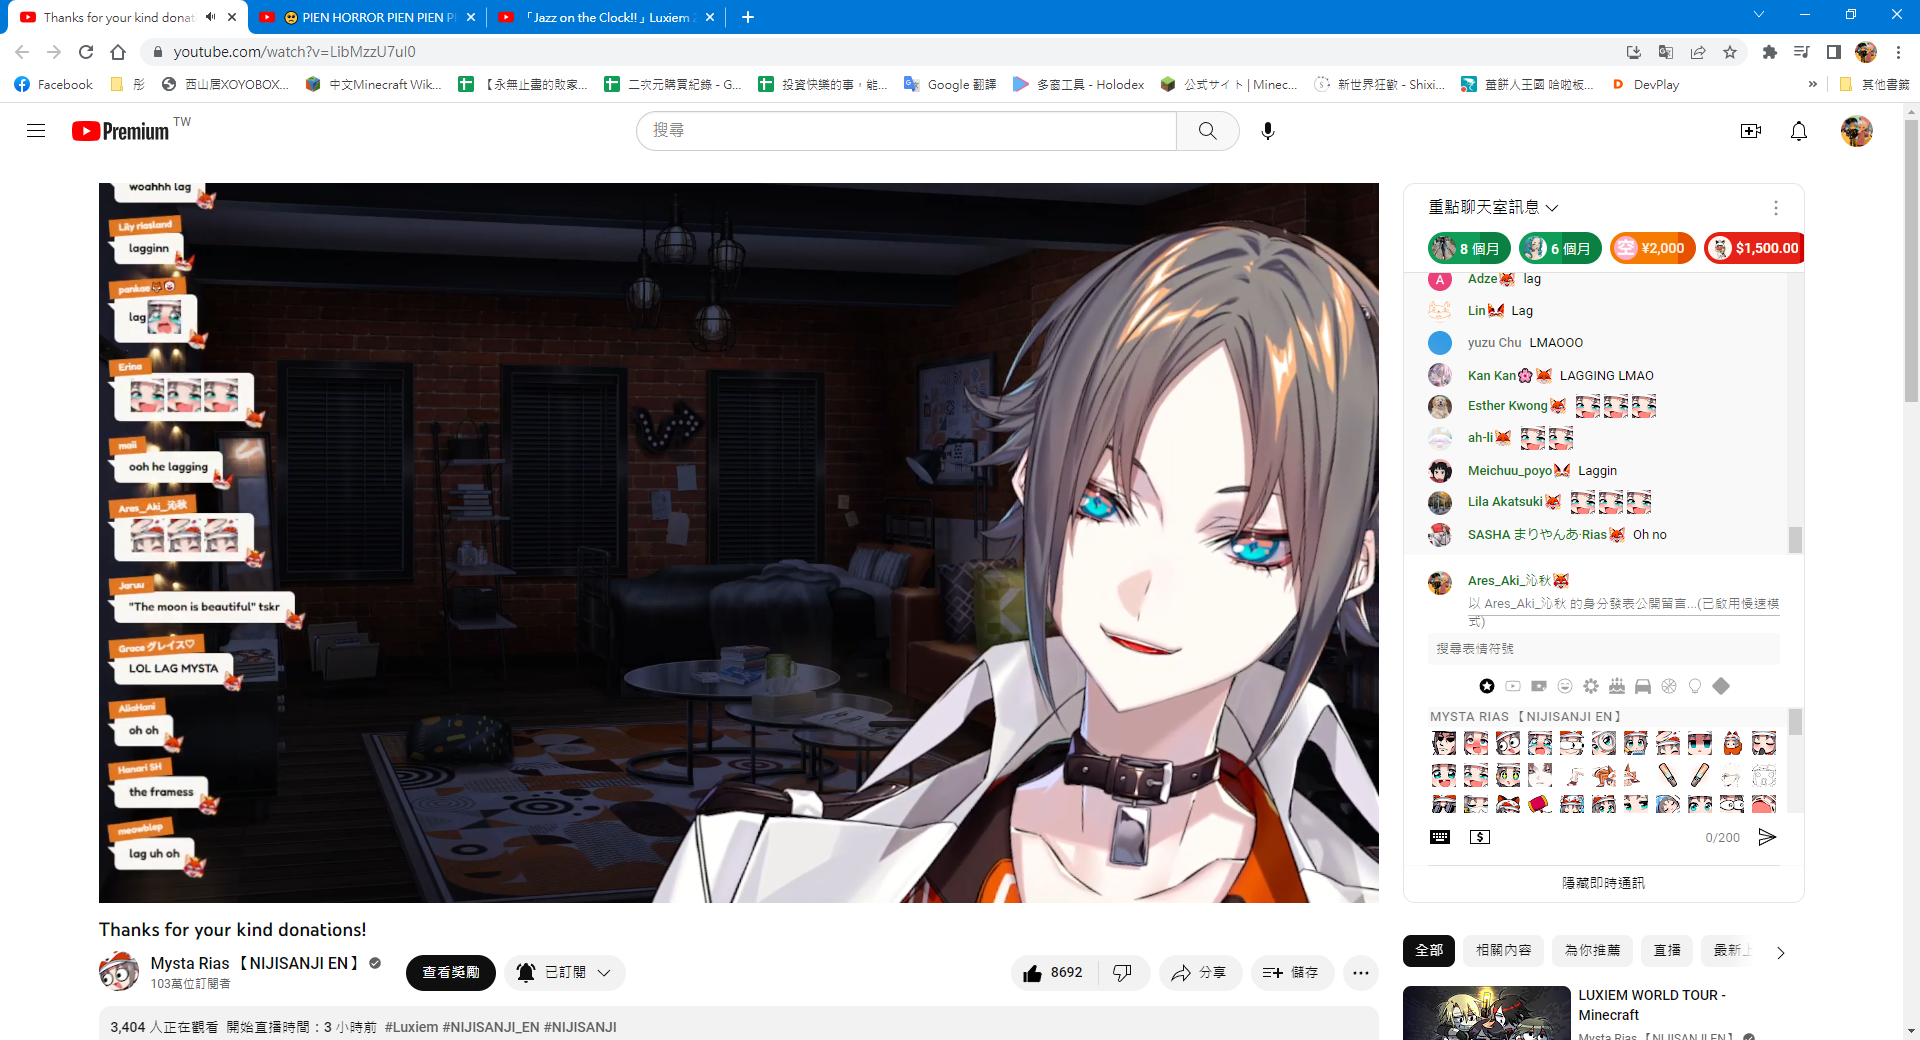Click the 分享 share button
Viewport: 1920px width, 1040px height.
pos(1200,973)
